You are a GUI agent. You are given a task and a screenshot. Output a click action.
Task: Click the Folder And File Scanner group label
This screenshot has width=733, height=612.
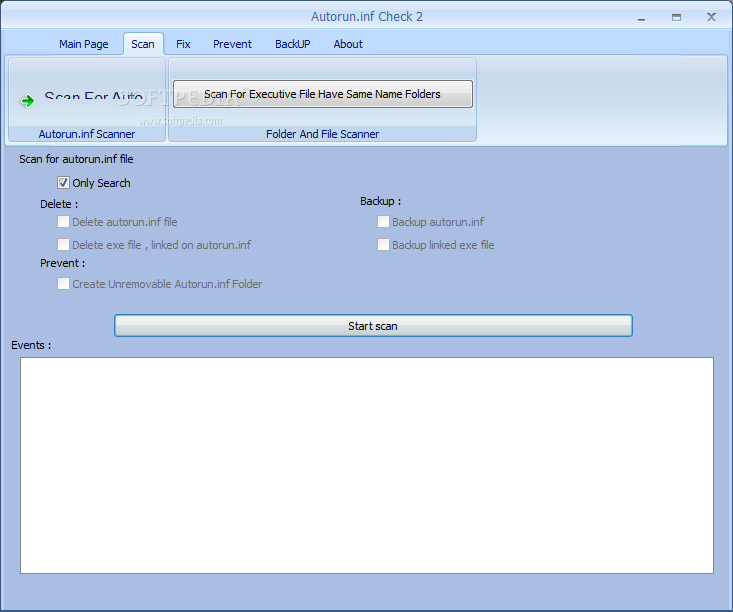click(323, 134)
